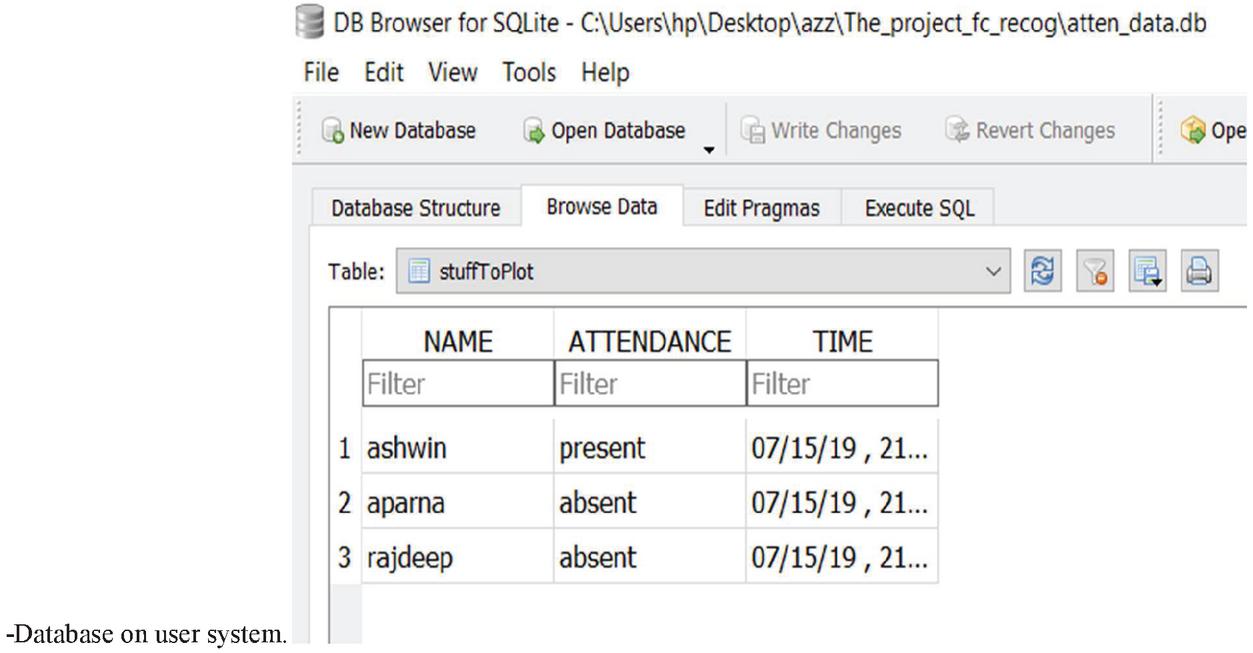Open the File menu

coord(320,73)
